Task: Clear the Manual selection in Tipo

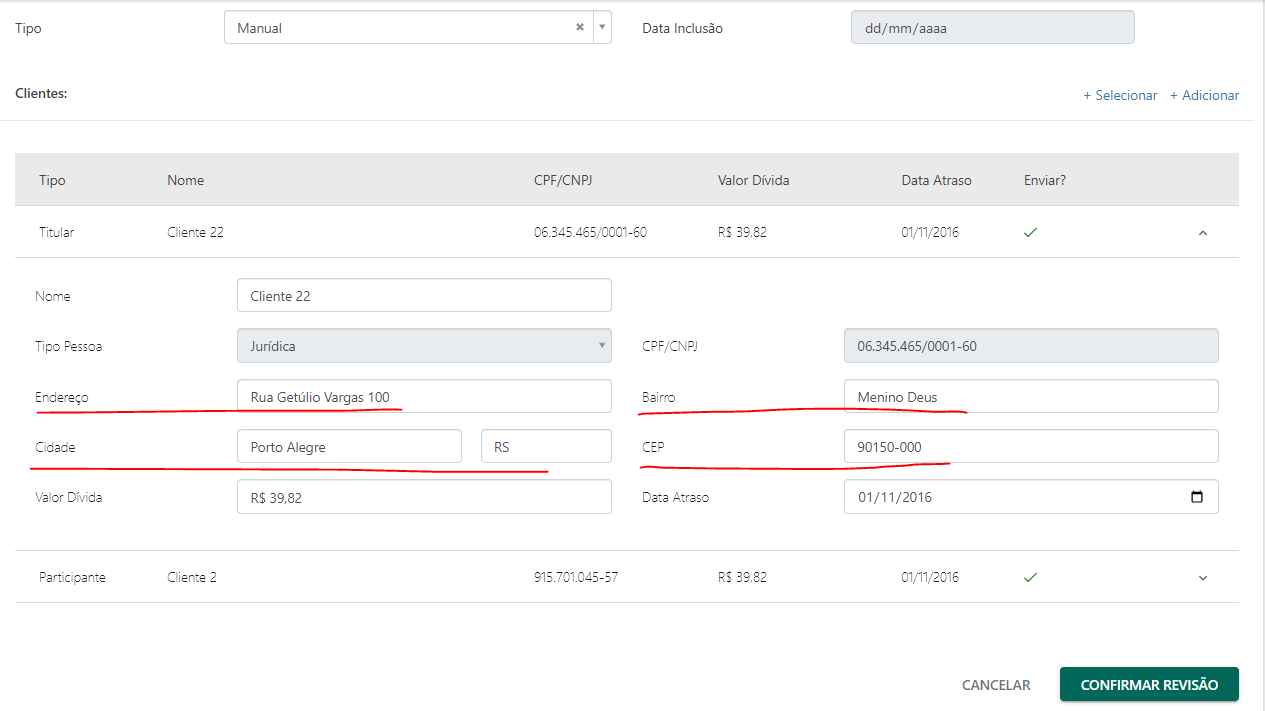Action: click(x=580, y=28)
